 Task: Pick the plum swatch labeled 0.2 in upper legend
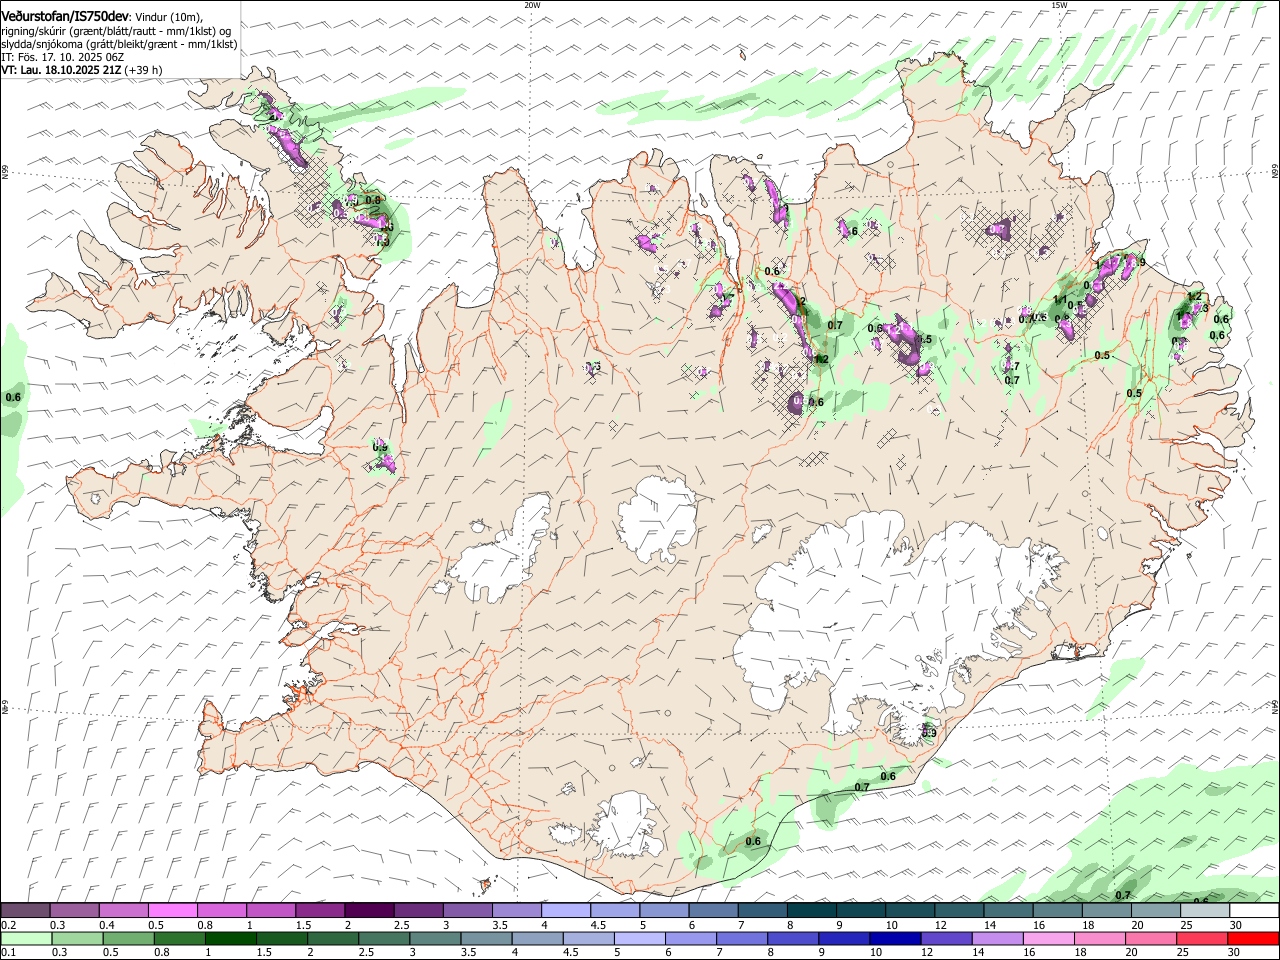click(25, 911)
